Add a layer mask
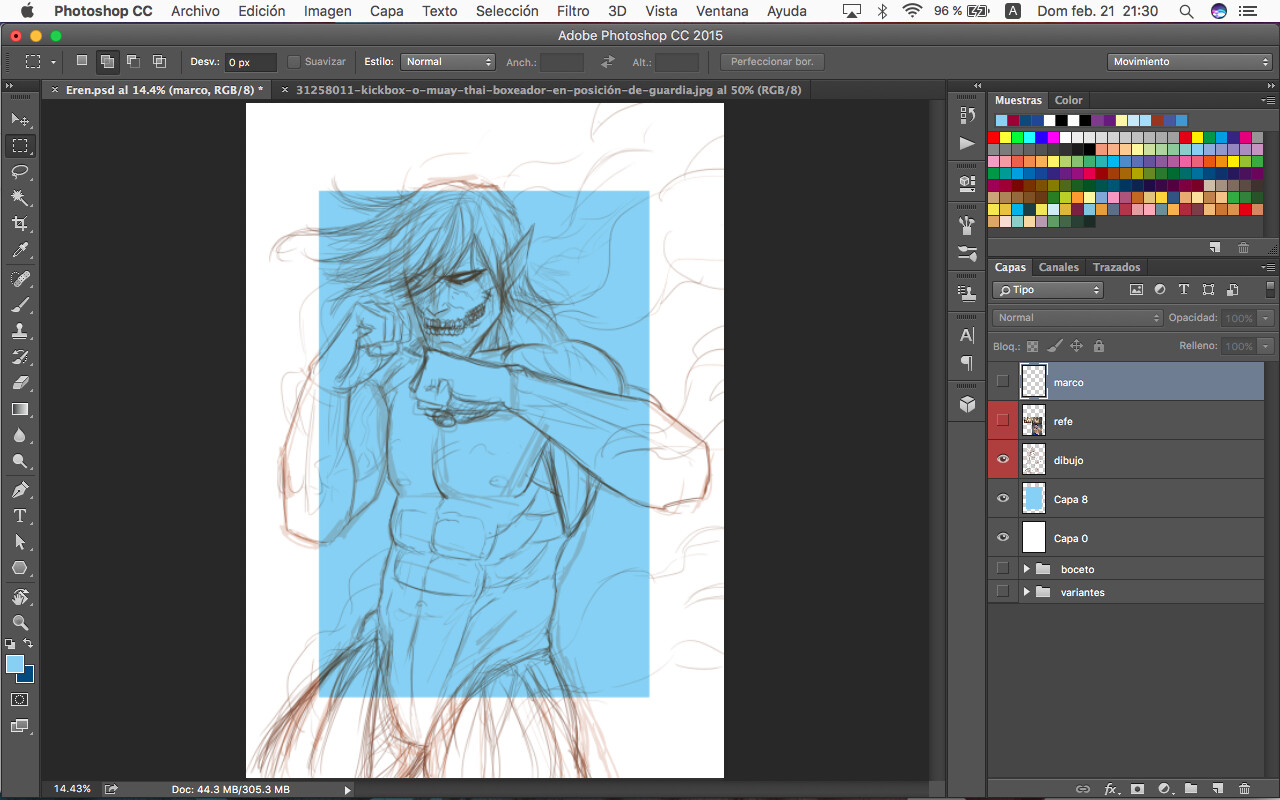Viewport: 1280px width, 800px height. 1137,789
